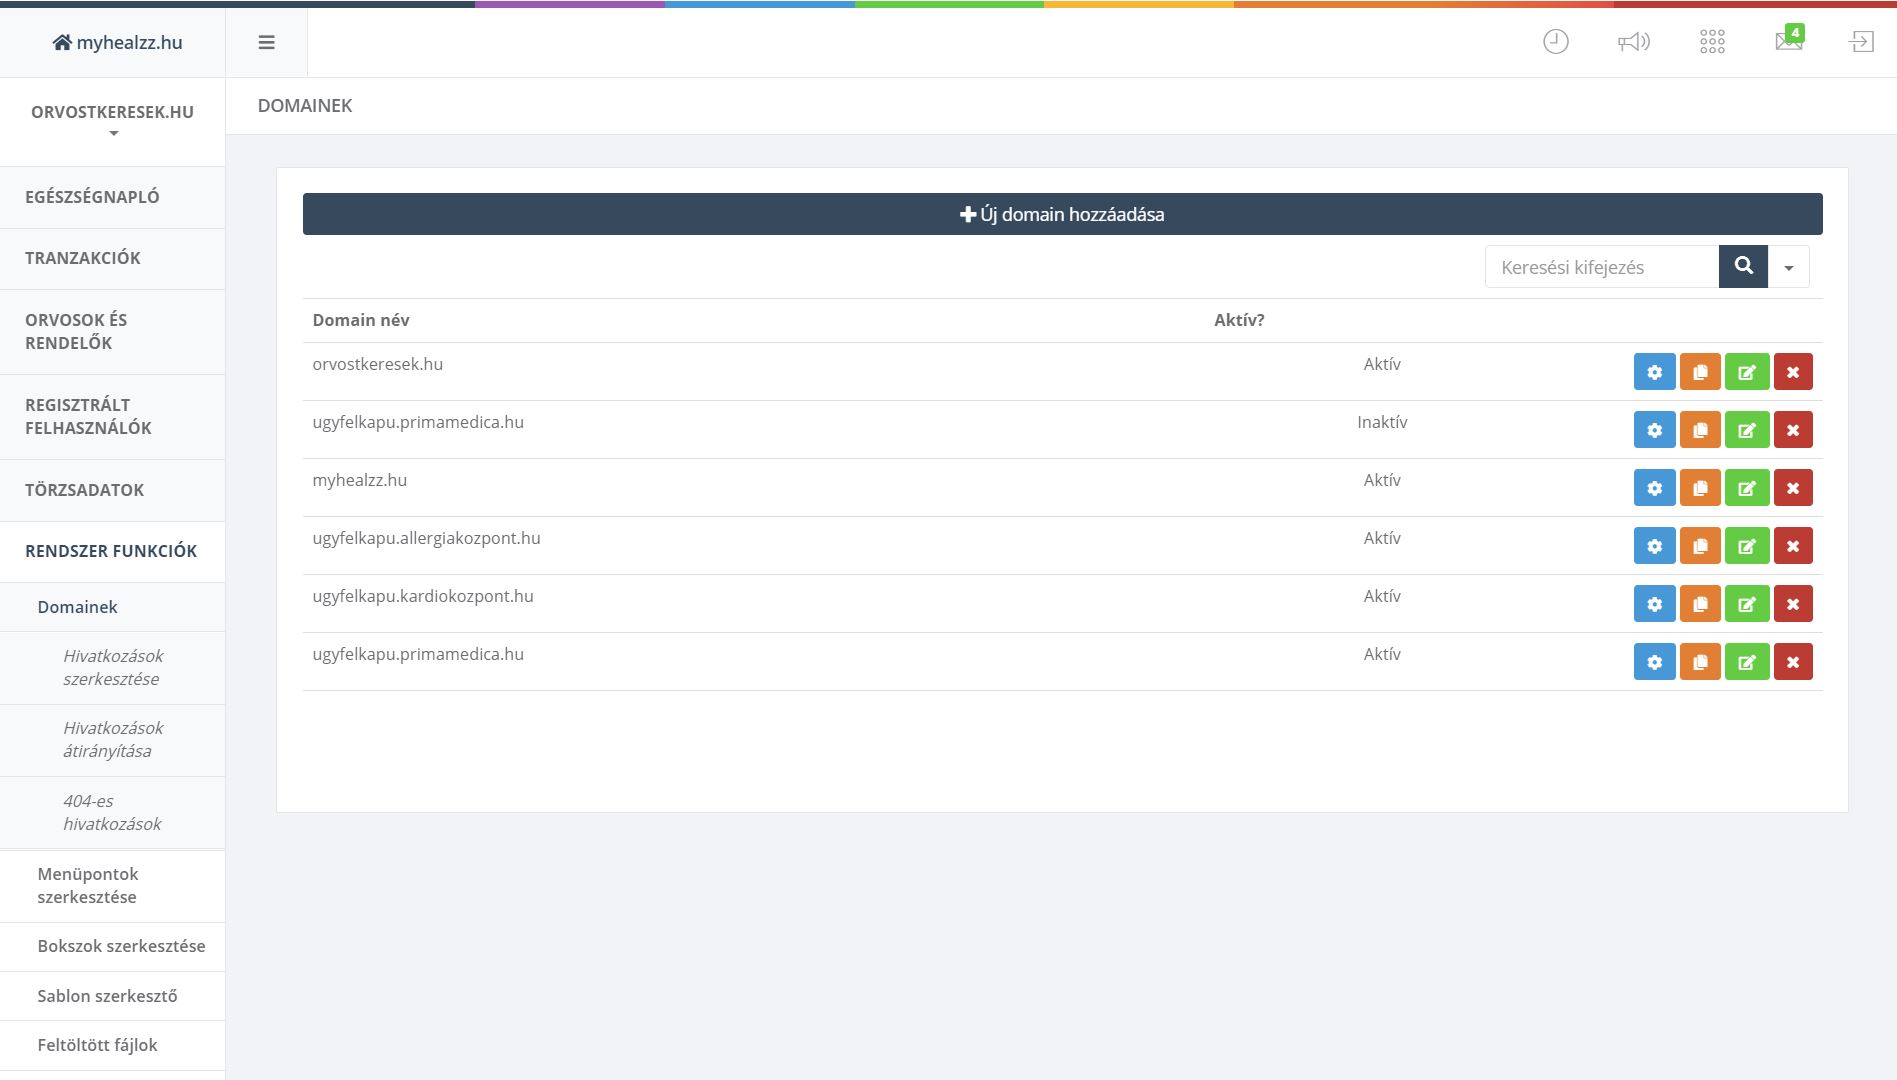Click the Új domain hozzáadása button
This screenshot has width=1897, height=1080.
coord(1062,214)
